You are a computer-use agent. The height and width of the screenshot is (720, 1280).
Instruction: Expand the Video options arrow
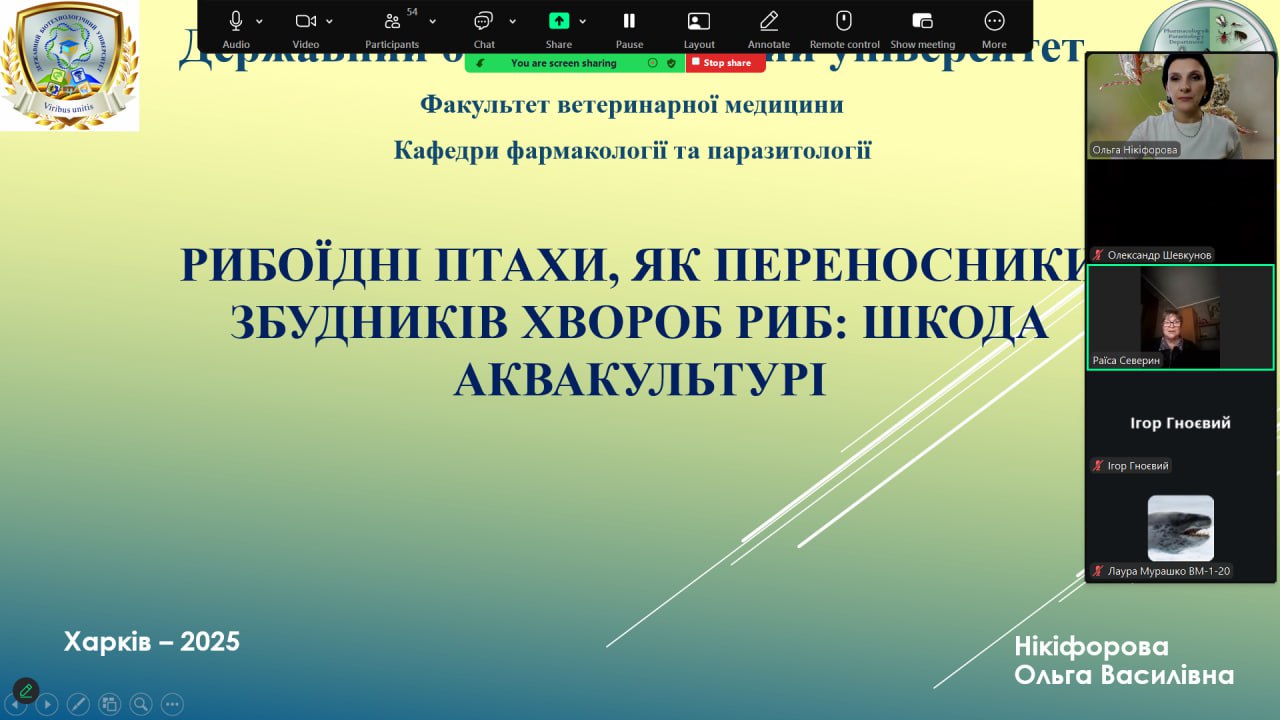[330, 21]
